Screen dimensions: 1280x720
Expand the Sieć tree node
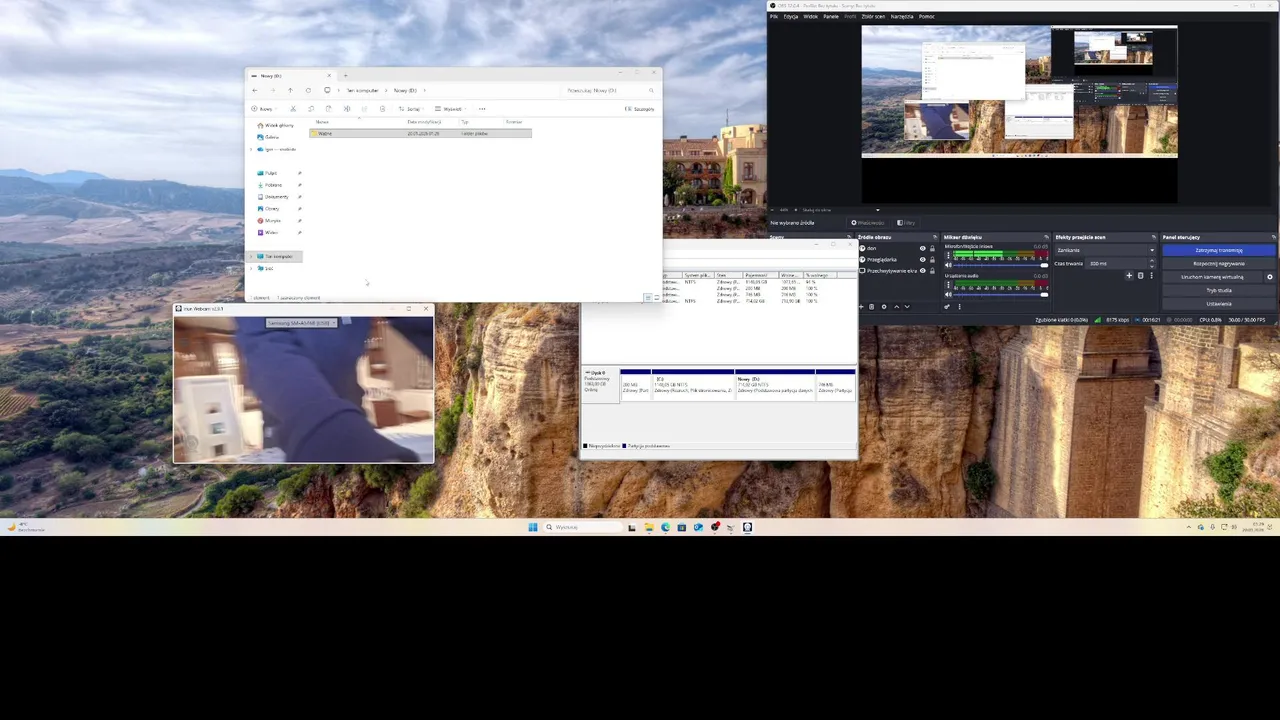(251, 268)
